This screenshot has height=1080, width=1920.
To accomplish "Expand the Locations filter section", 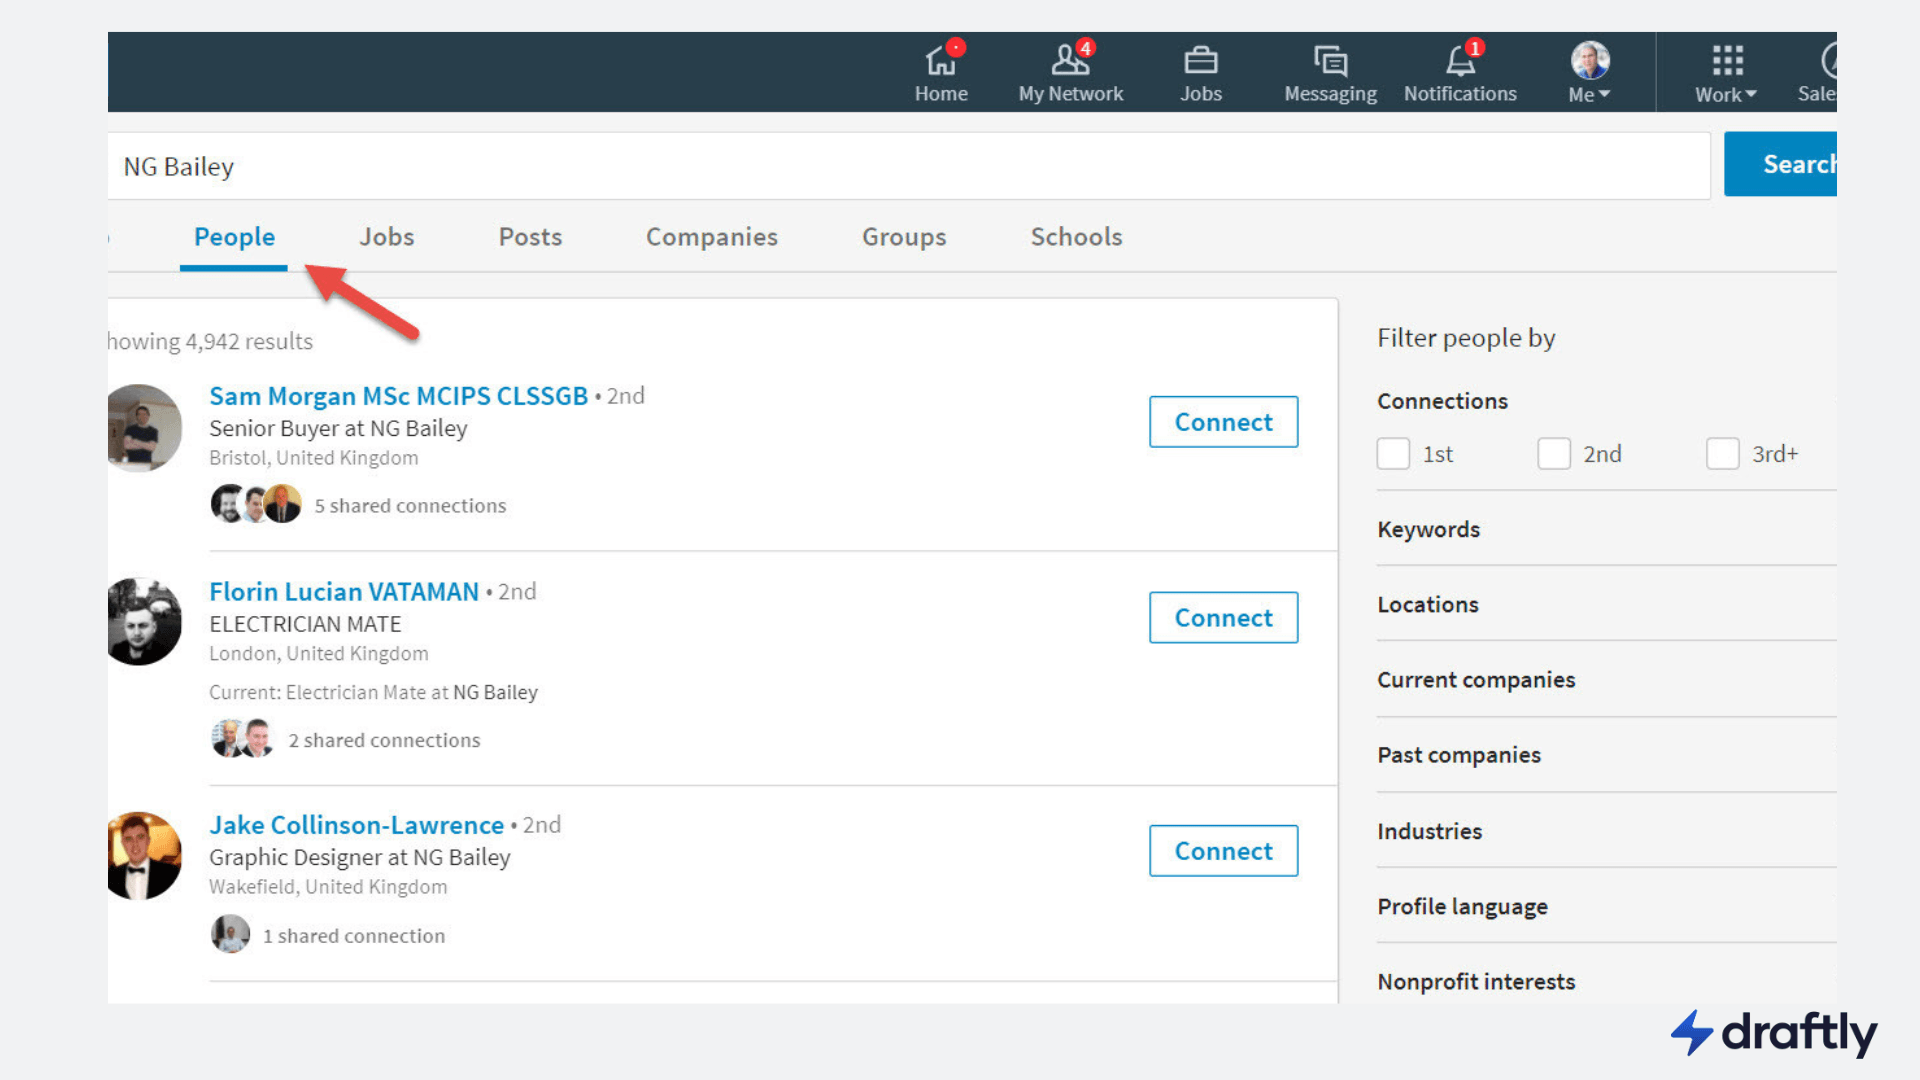I will tap(1427, 605).
